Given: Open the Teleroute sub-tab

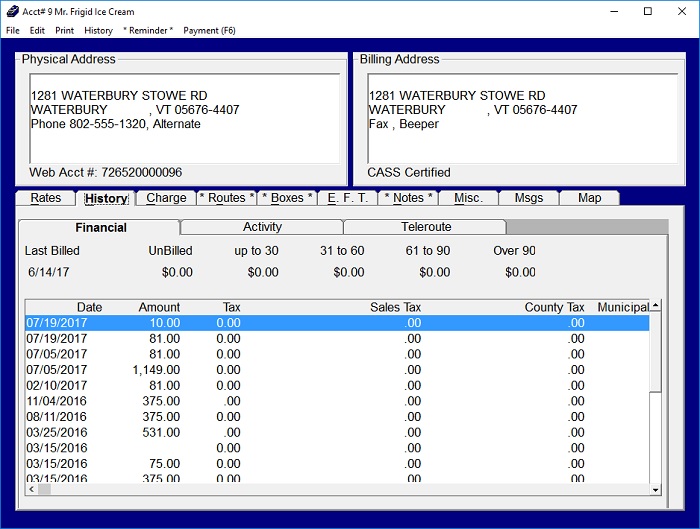Looking at the screenshot, I should (426, 227).
